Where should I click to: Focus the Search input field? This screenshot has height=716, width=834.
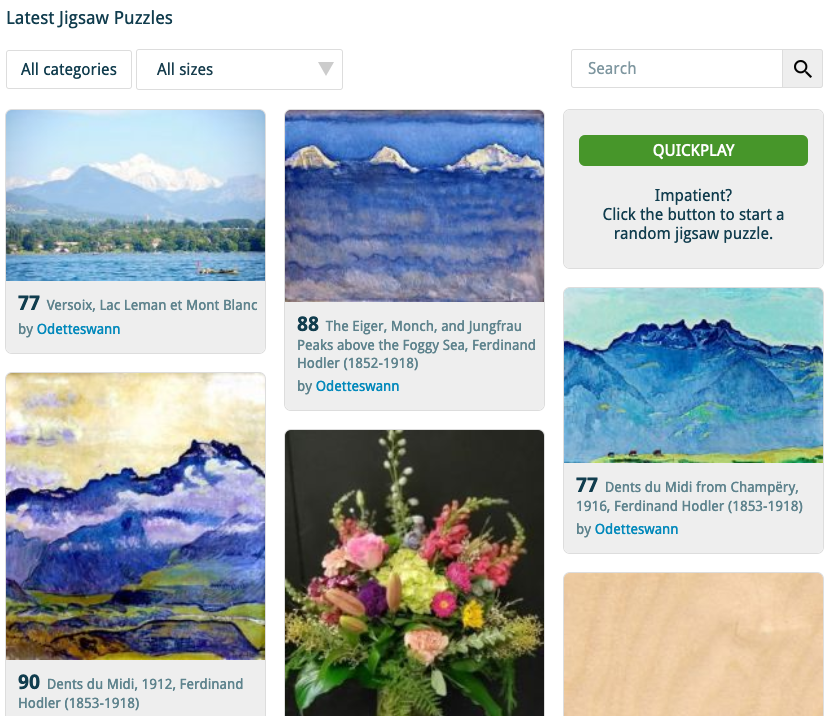(x=677, y=69)
